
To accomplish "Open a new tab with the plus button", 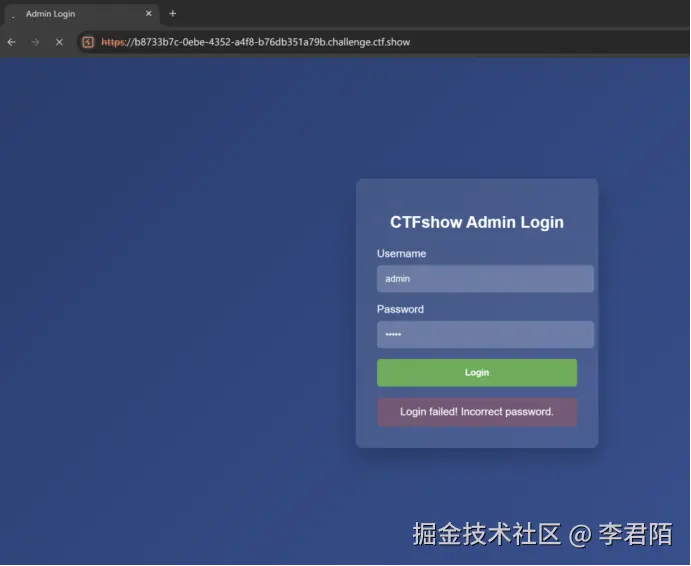I will coord(172,14).
